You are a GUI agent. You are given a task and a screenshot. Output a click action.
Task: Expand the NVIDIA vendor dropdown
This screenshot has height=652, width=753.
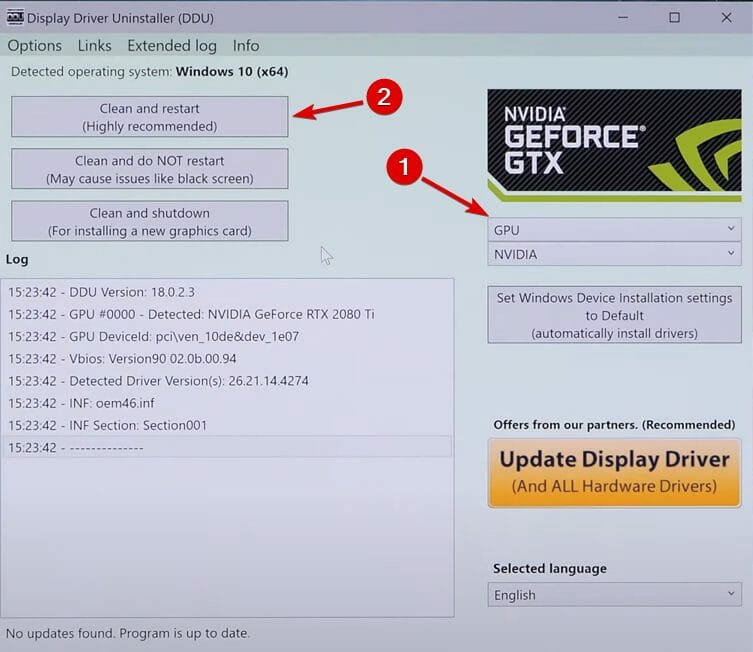tap(614, 254)
